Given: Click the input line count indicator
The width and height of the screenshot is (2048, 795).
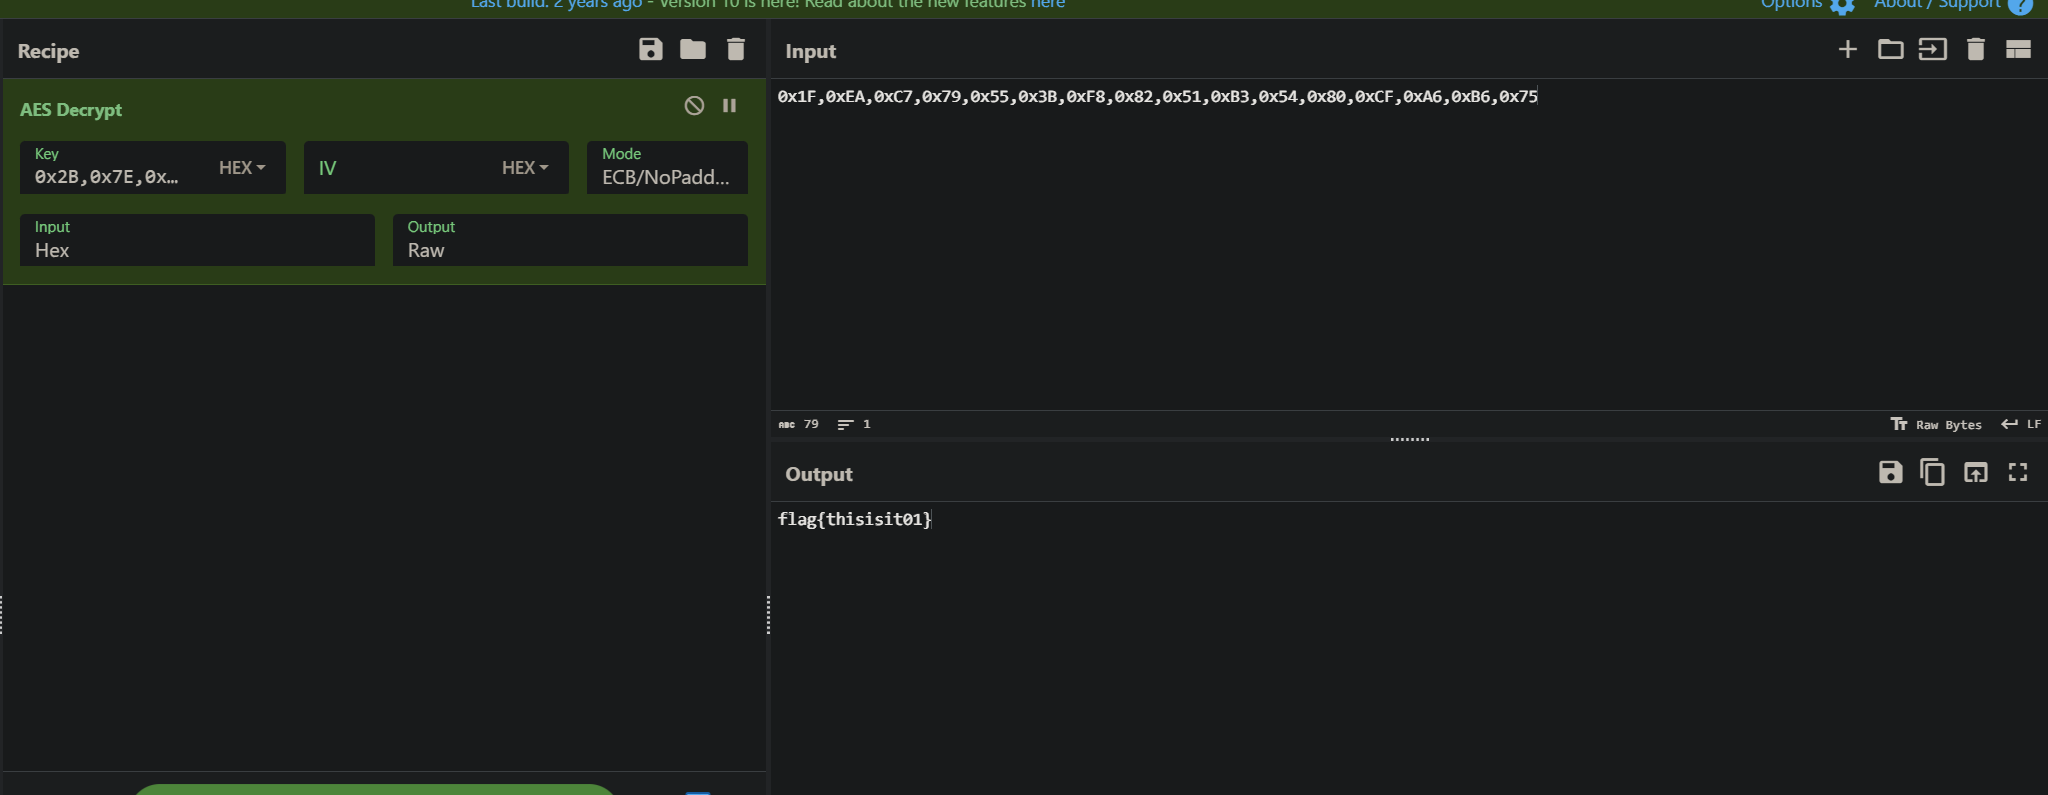Looking at the screenshot, I should 854,425.
